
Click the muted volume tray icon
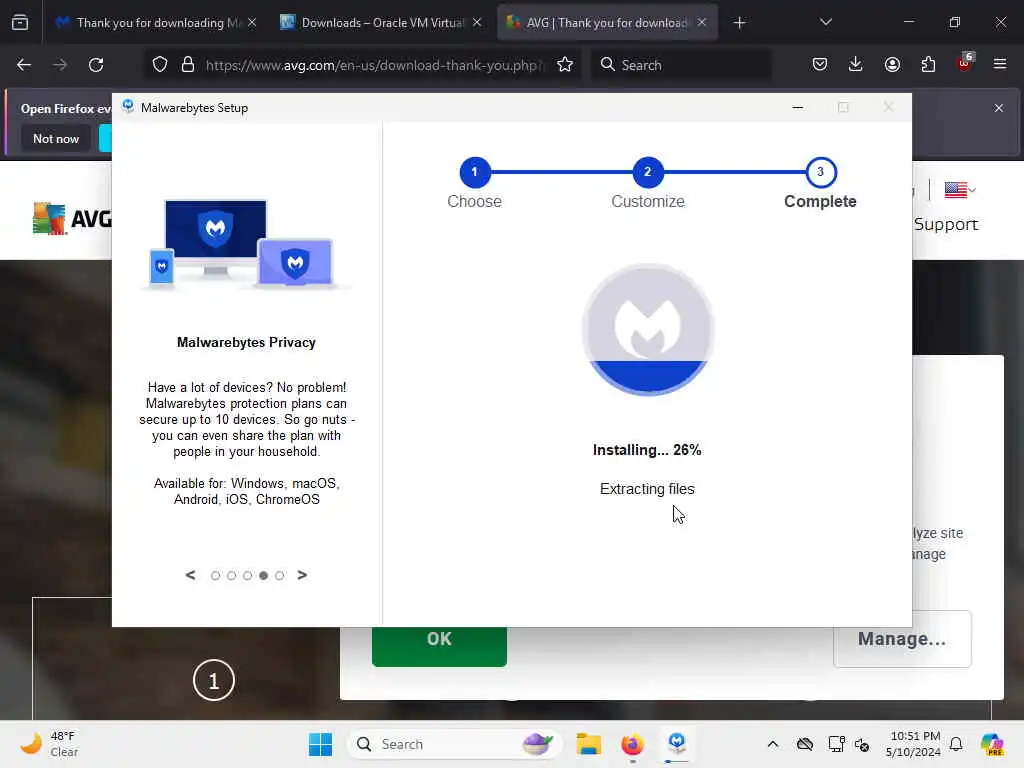pyautogui.click(x=862, y=744)
